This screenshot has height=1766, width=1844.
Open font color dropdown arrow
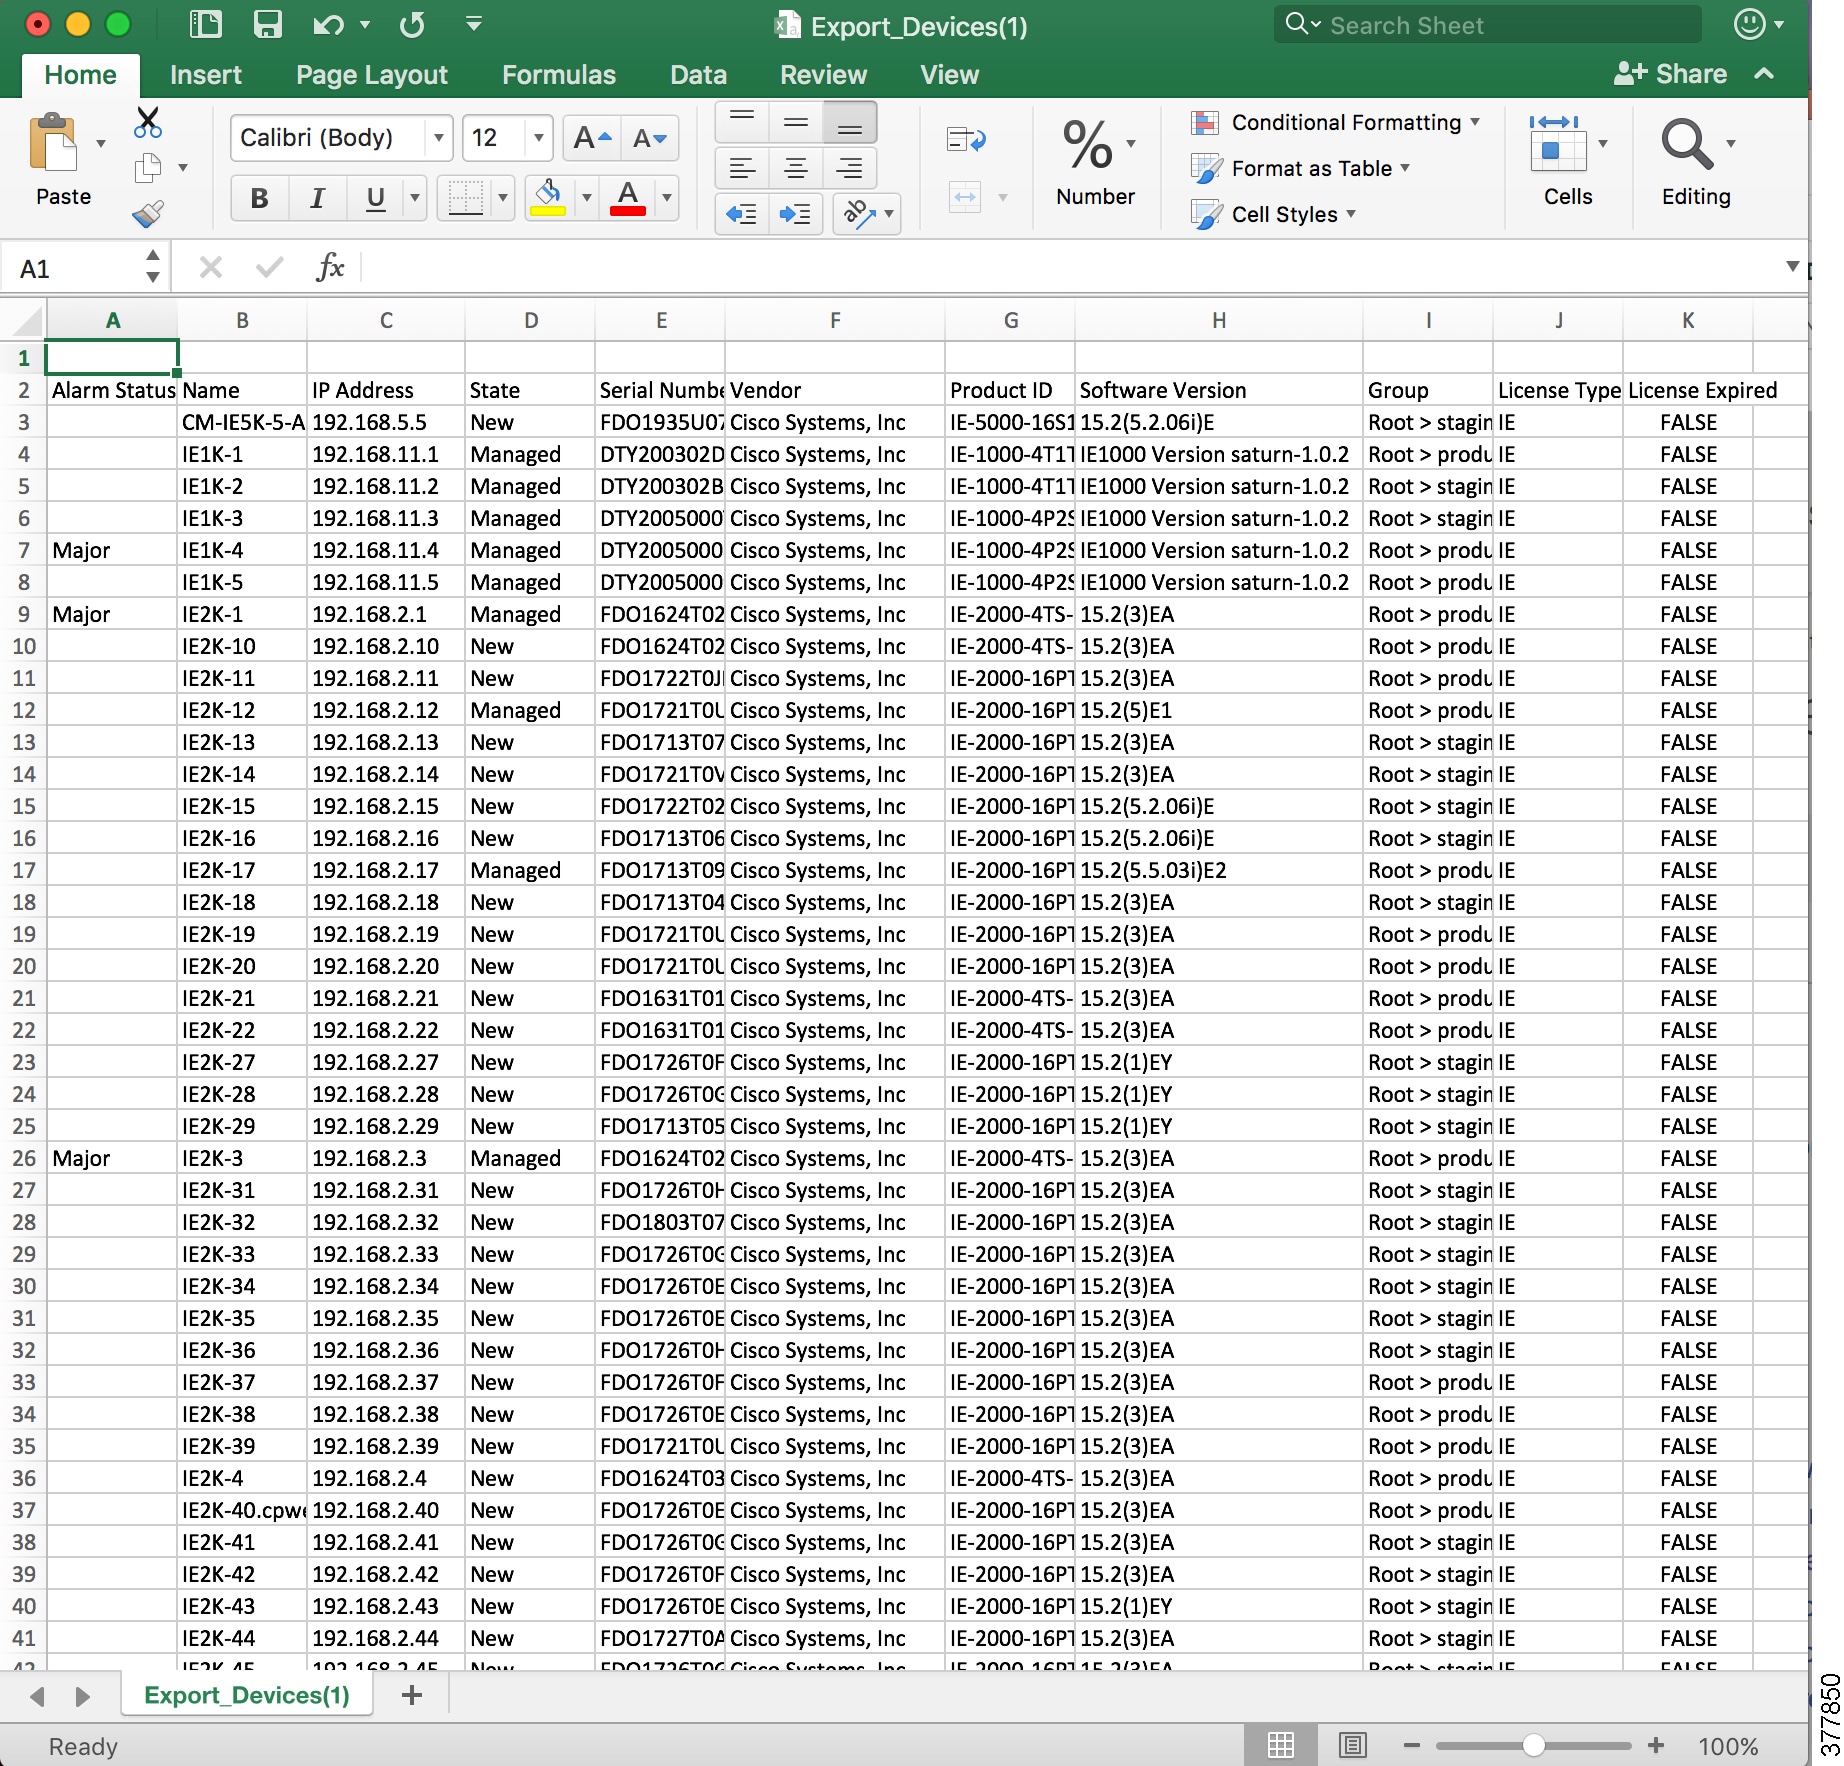pos(666,198)
